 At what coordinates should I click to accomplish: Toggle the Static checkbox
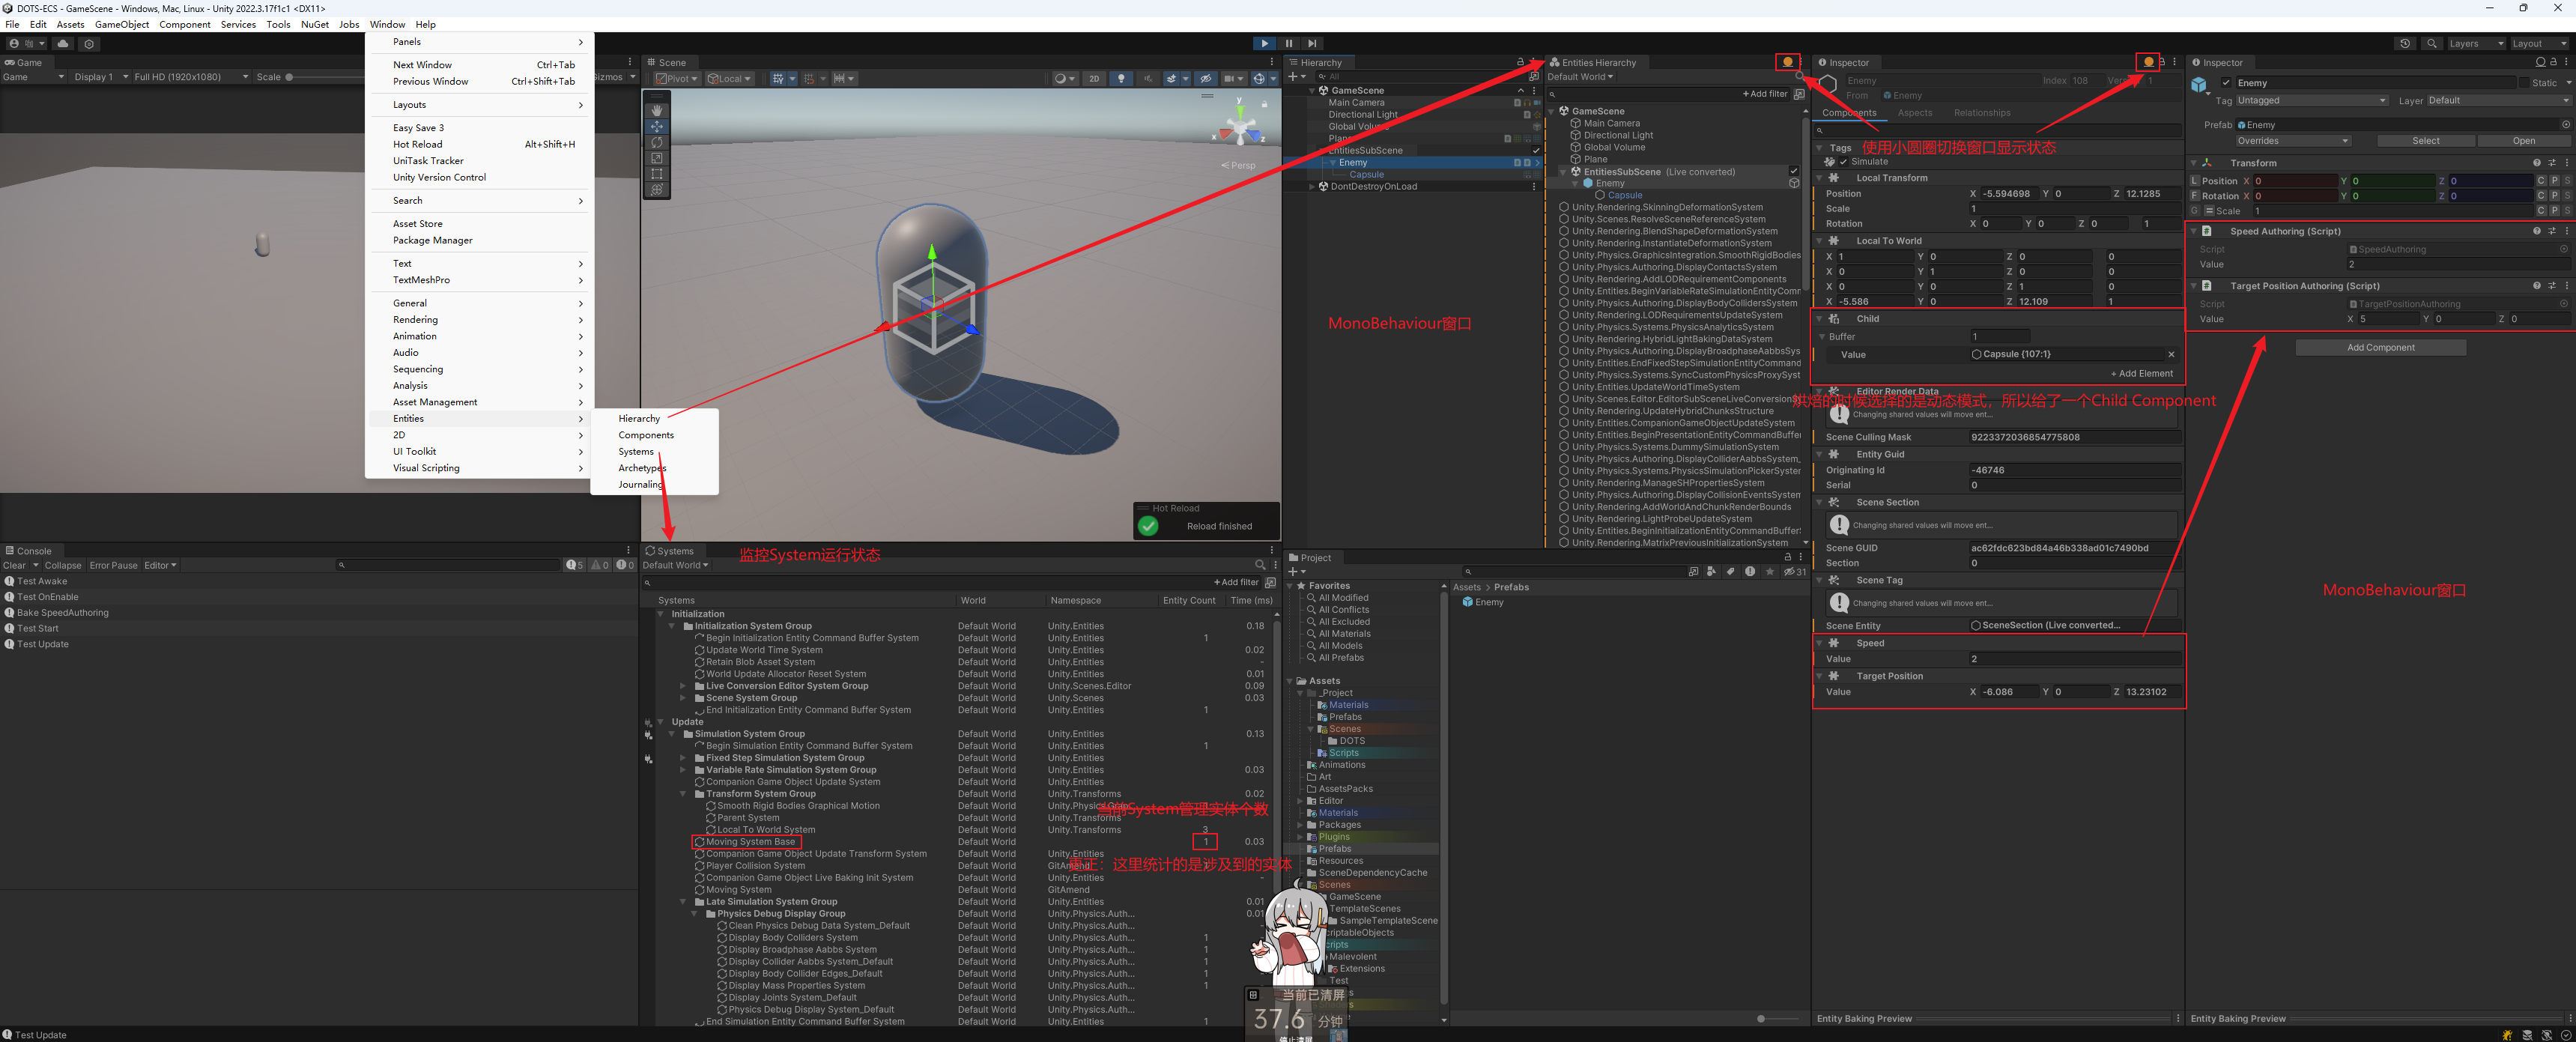coord(2524,83)
